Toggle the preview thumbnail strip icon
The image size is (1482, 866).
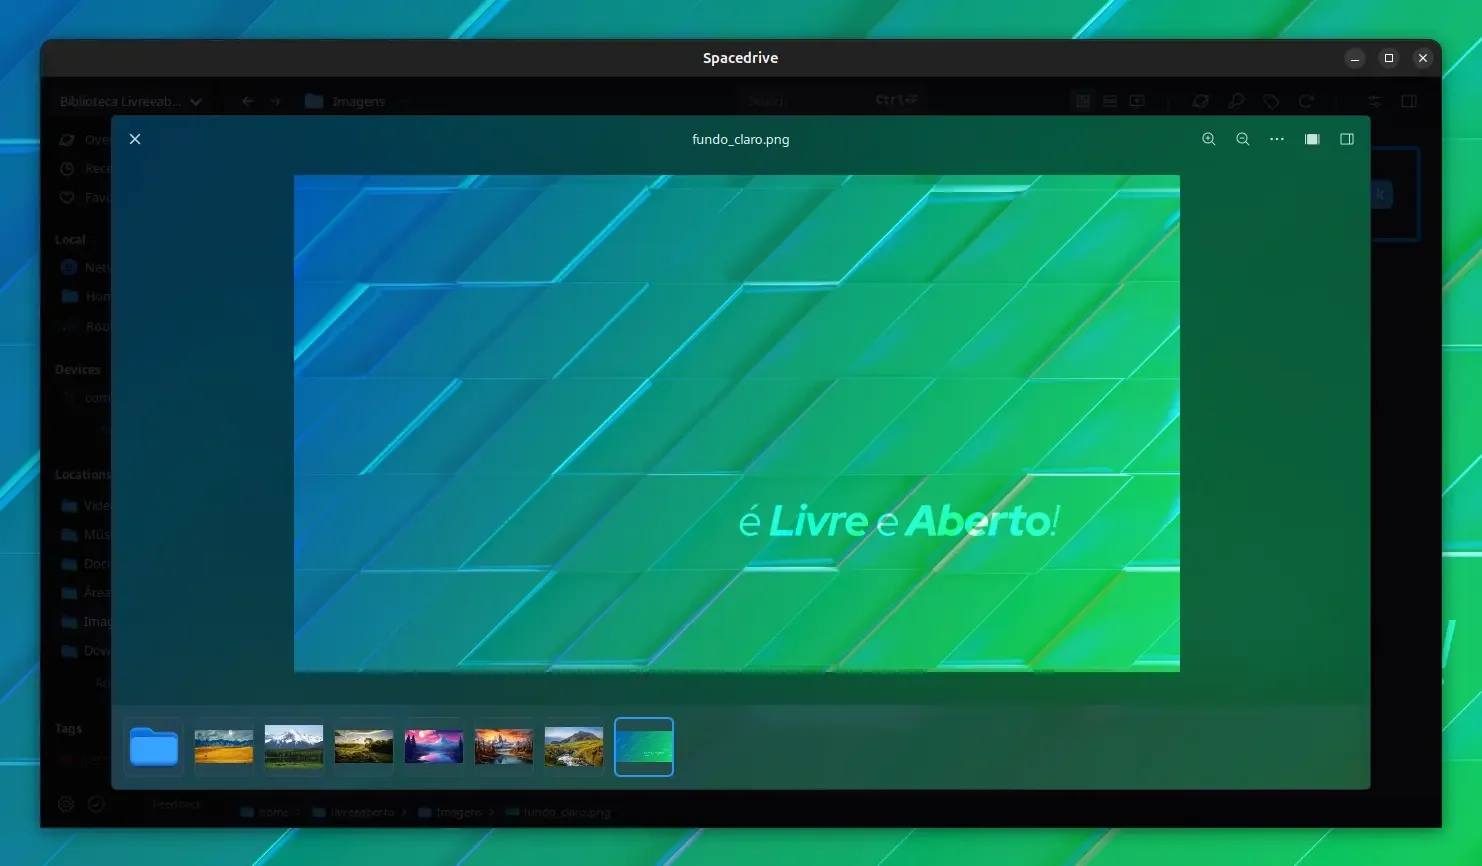point(1312,139)
